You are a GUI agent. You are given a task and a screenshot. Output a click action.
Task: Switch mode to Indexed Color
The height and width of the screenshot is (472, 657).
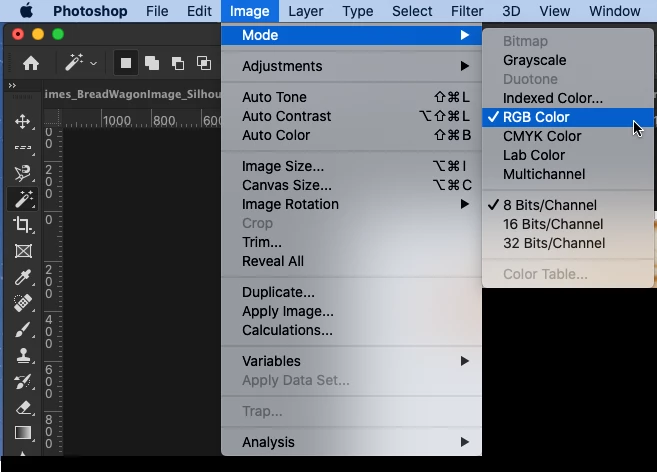pyautogui.click(x=568, y=98)
